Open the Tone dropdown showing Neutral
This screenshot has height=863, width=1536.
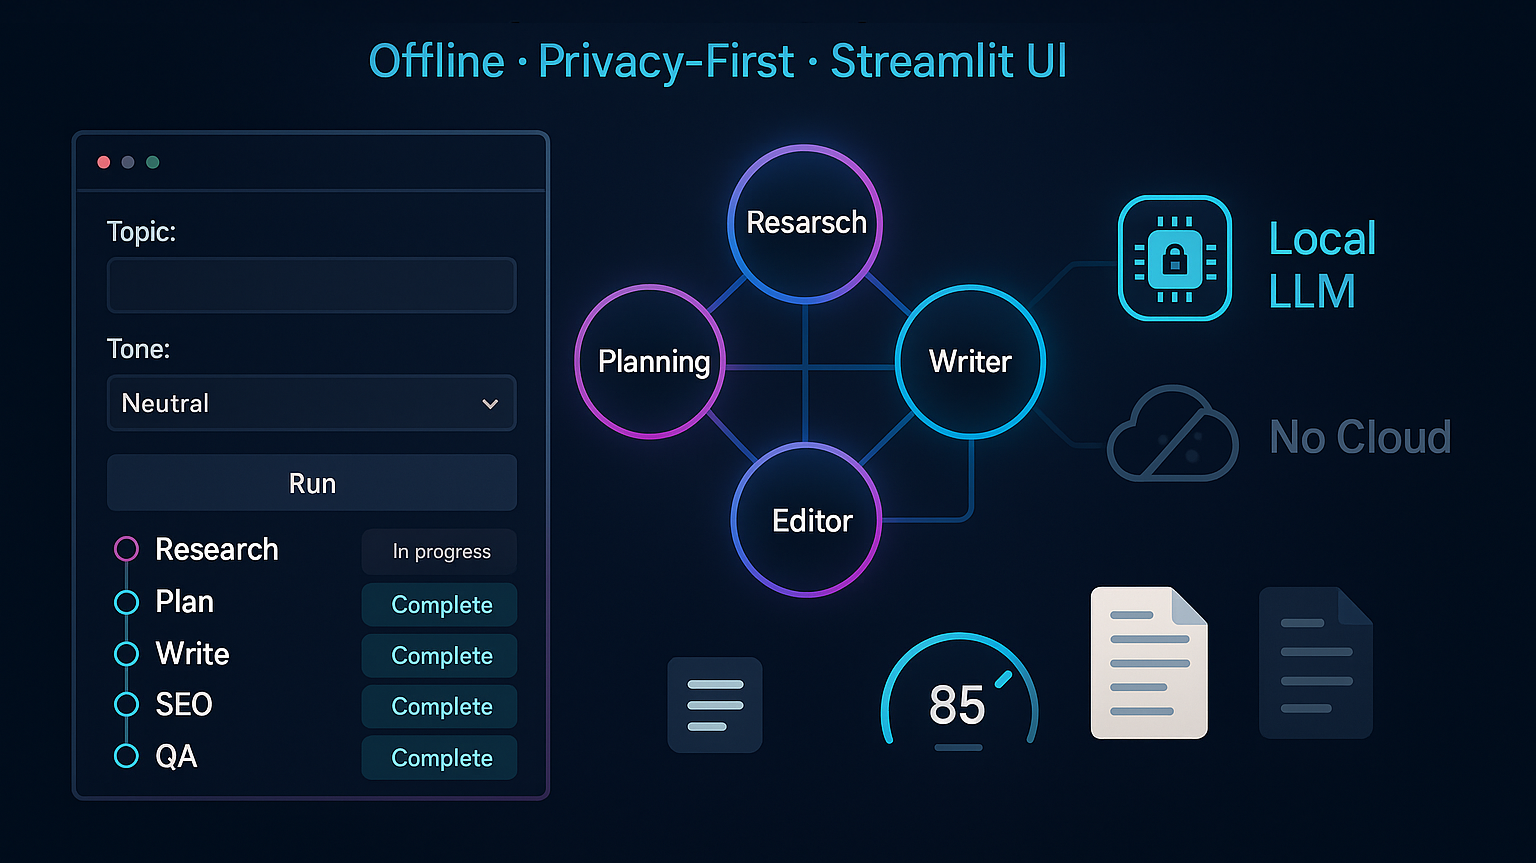(311, 403)
